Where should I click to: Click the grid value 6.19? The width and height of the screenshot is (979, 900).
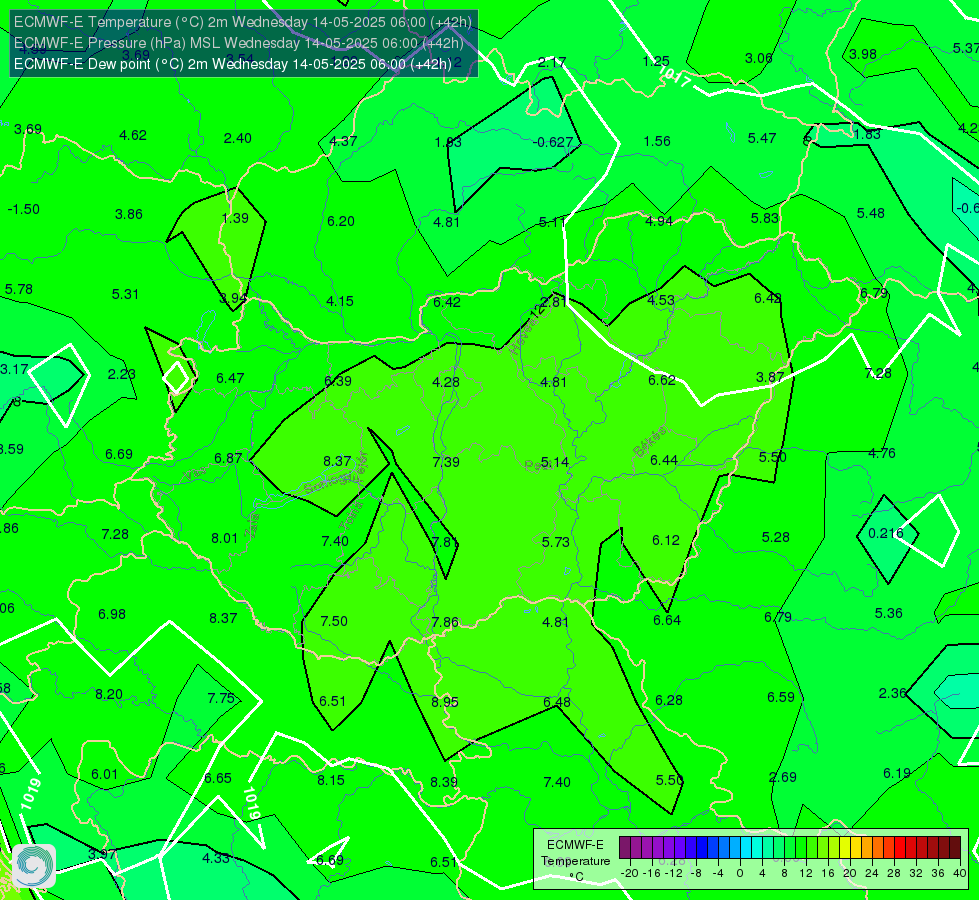897,773
